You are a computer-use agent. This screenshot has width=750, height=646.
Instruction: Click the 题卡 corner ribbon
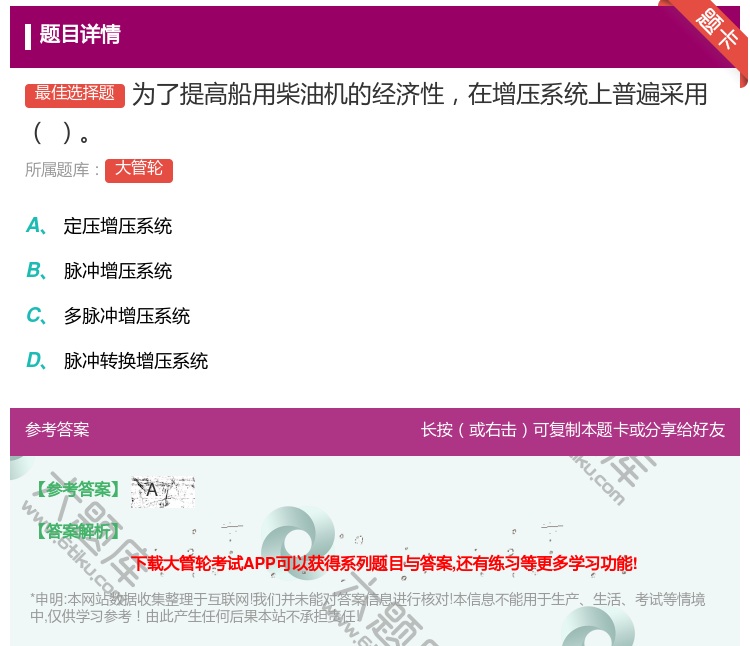point(717,30)
